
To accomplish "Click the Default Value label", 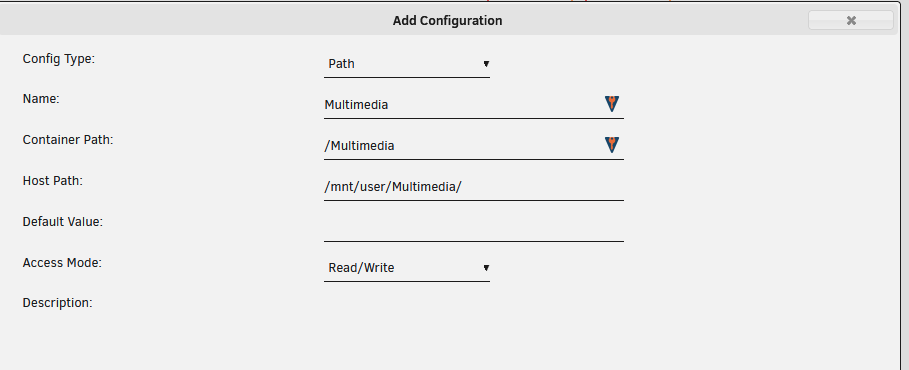I will 63,222.
